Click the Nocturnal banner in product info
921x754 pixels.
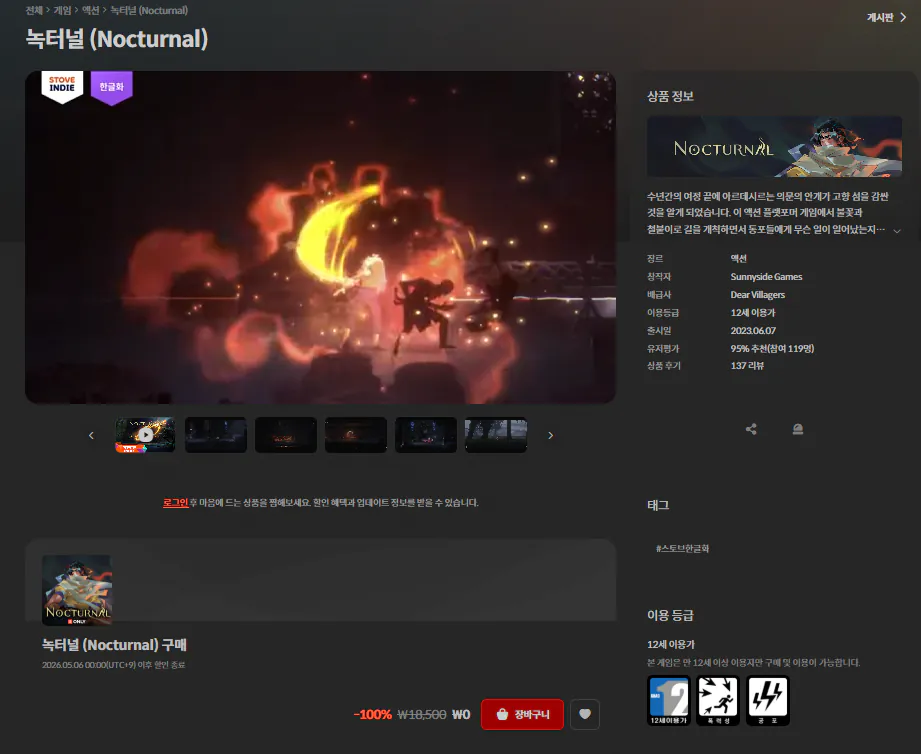point(774,146)
